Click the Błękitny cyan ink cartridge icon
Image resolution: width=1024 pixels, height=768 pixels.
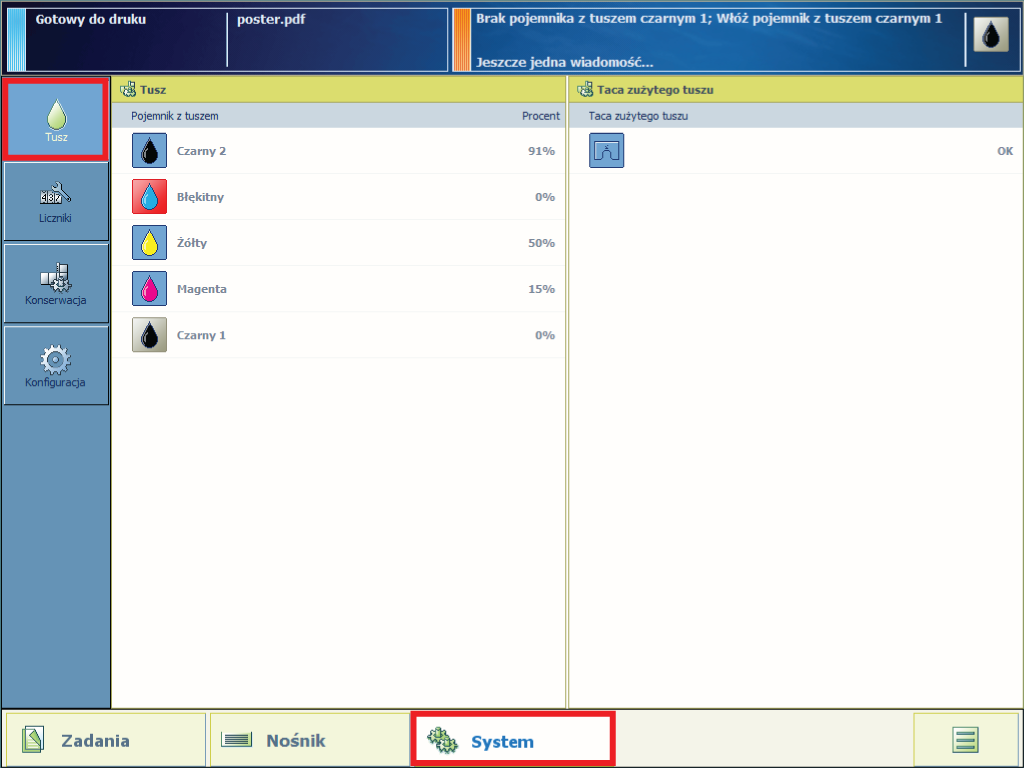(150, 197)
